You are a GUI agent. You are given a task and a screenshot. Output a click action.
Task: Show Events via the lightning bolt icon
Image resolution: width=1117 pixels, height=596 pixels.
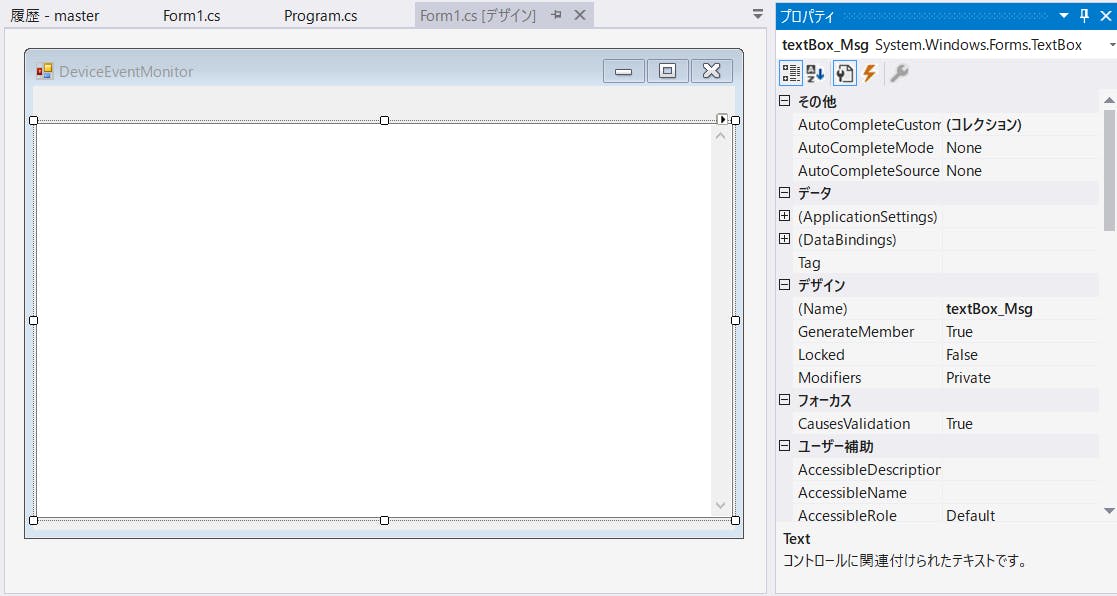click(868, 73)
